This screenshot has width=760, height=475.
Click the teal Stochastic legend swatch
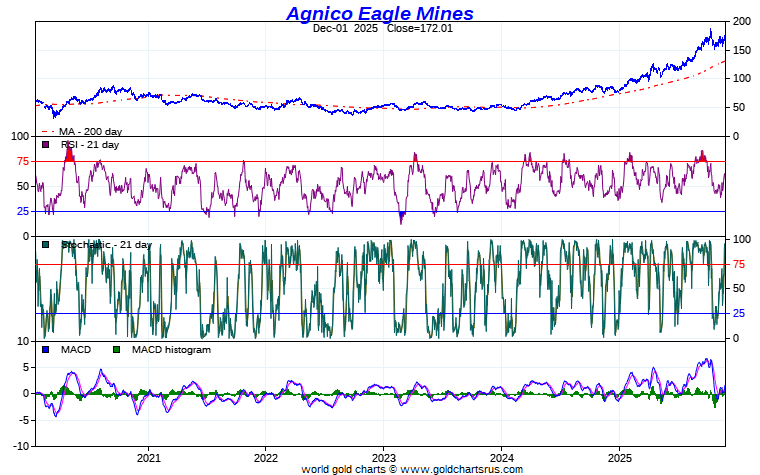46,245
